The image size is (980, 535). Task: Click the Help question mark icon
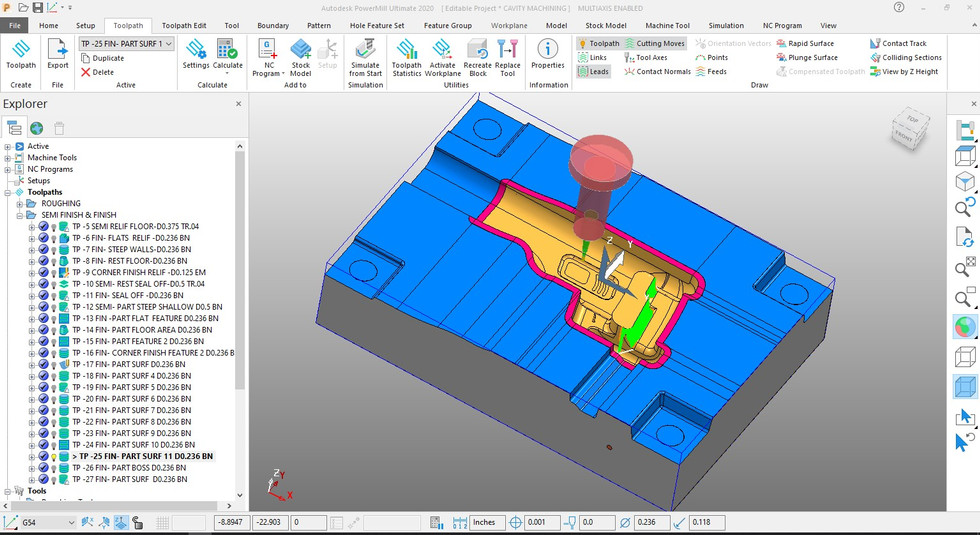coord(899,8)
